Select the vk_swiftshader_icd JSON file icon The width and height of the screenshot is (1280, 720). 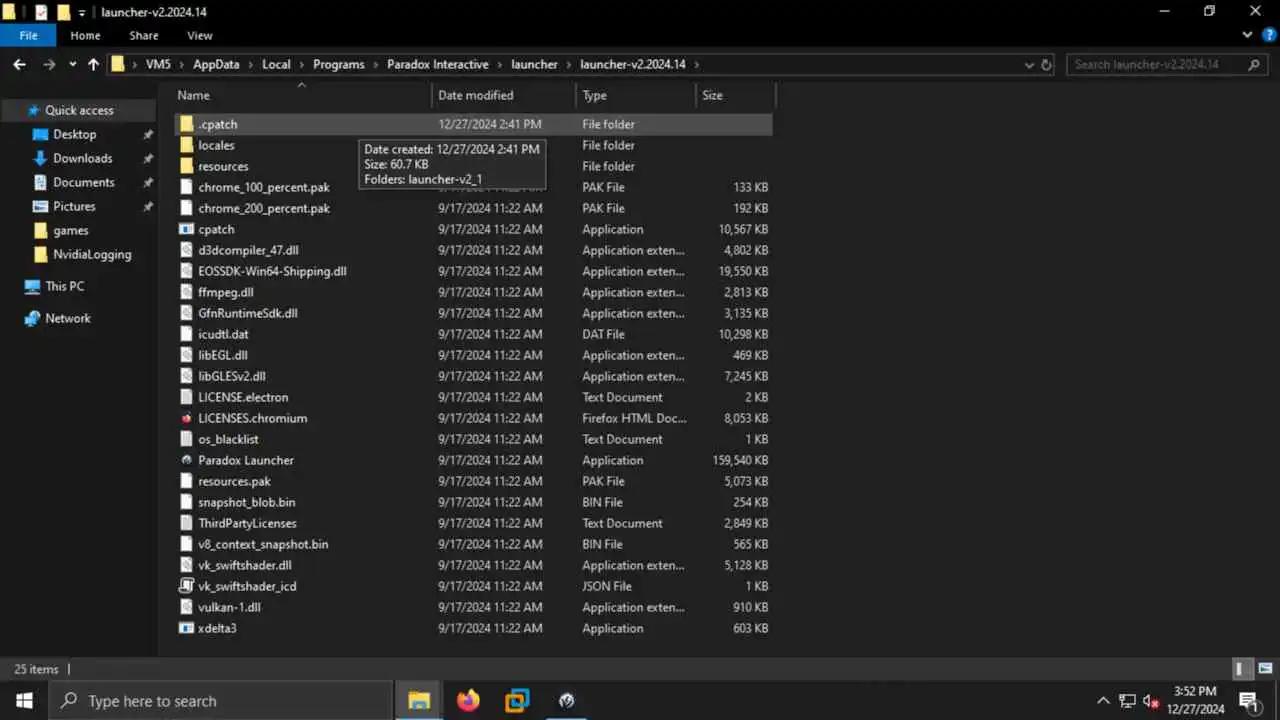[187, 586]
